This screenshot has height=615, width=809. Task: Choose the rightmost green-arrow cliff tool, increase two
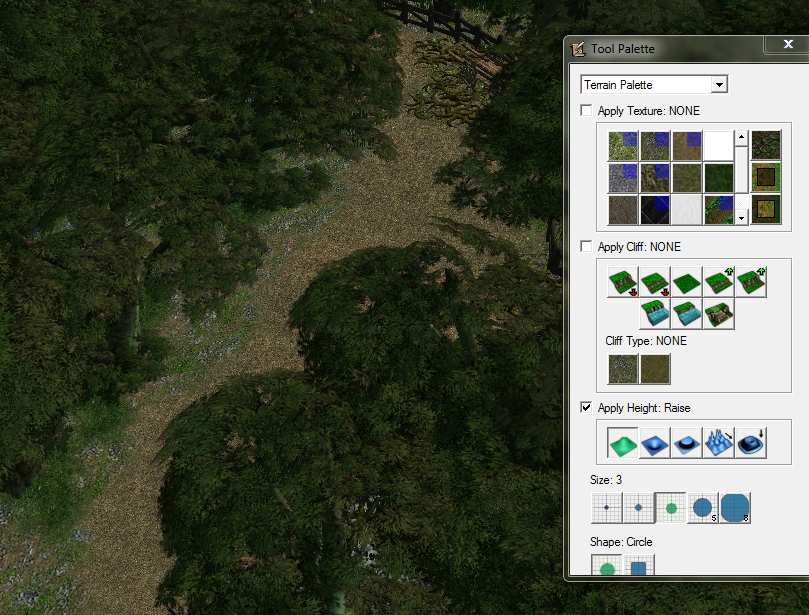(751, 282)
